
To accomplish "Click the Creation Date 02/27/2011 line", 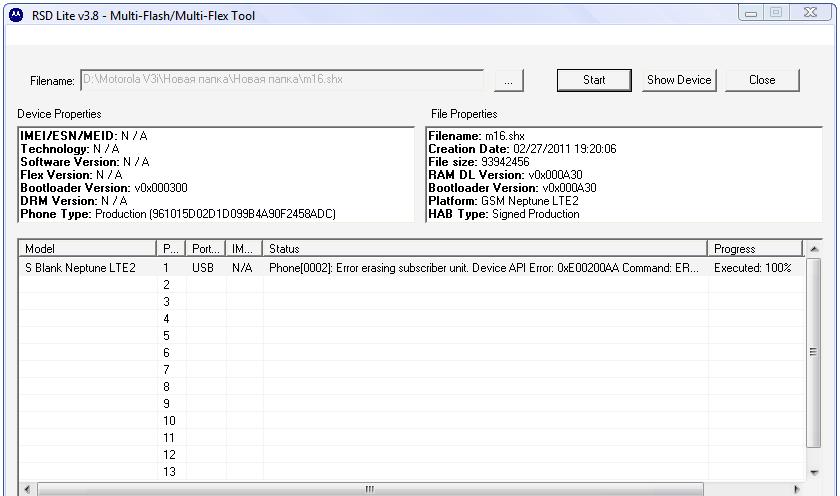I will [522, 149].
